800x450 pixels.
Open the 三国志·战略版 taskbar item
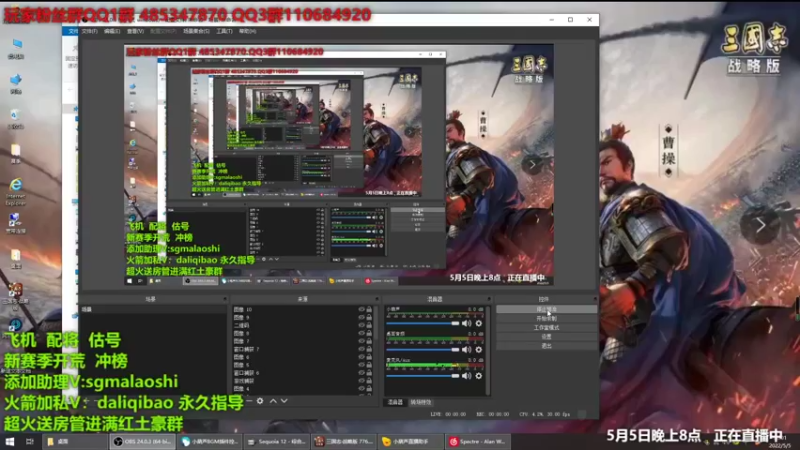point(343,441)
